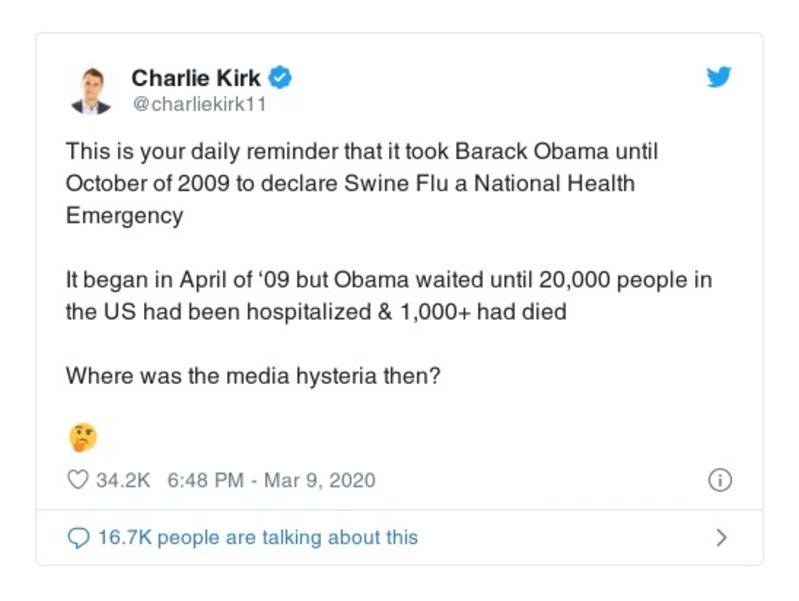Click the Twitter bird logo

click(x=718, y=77)
